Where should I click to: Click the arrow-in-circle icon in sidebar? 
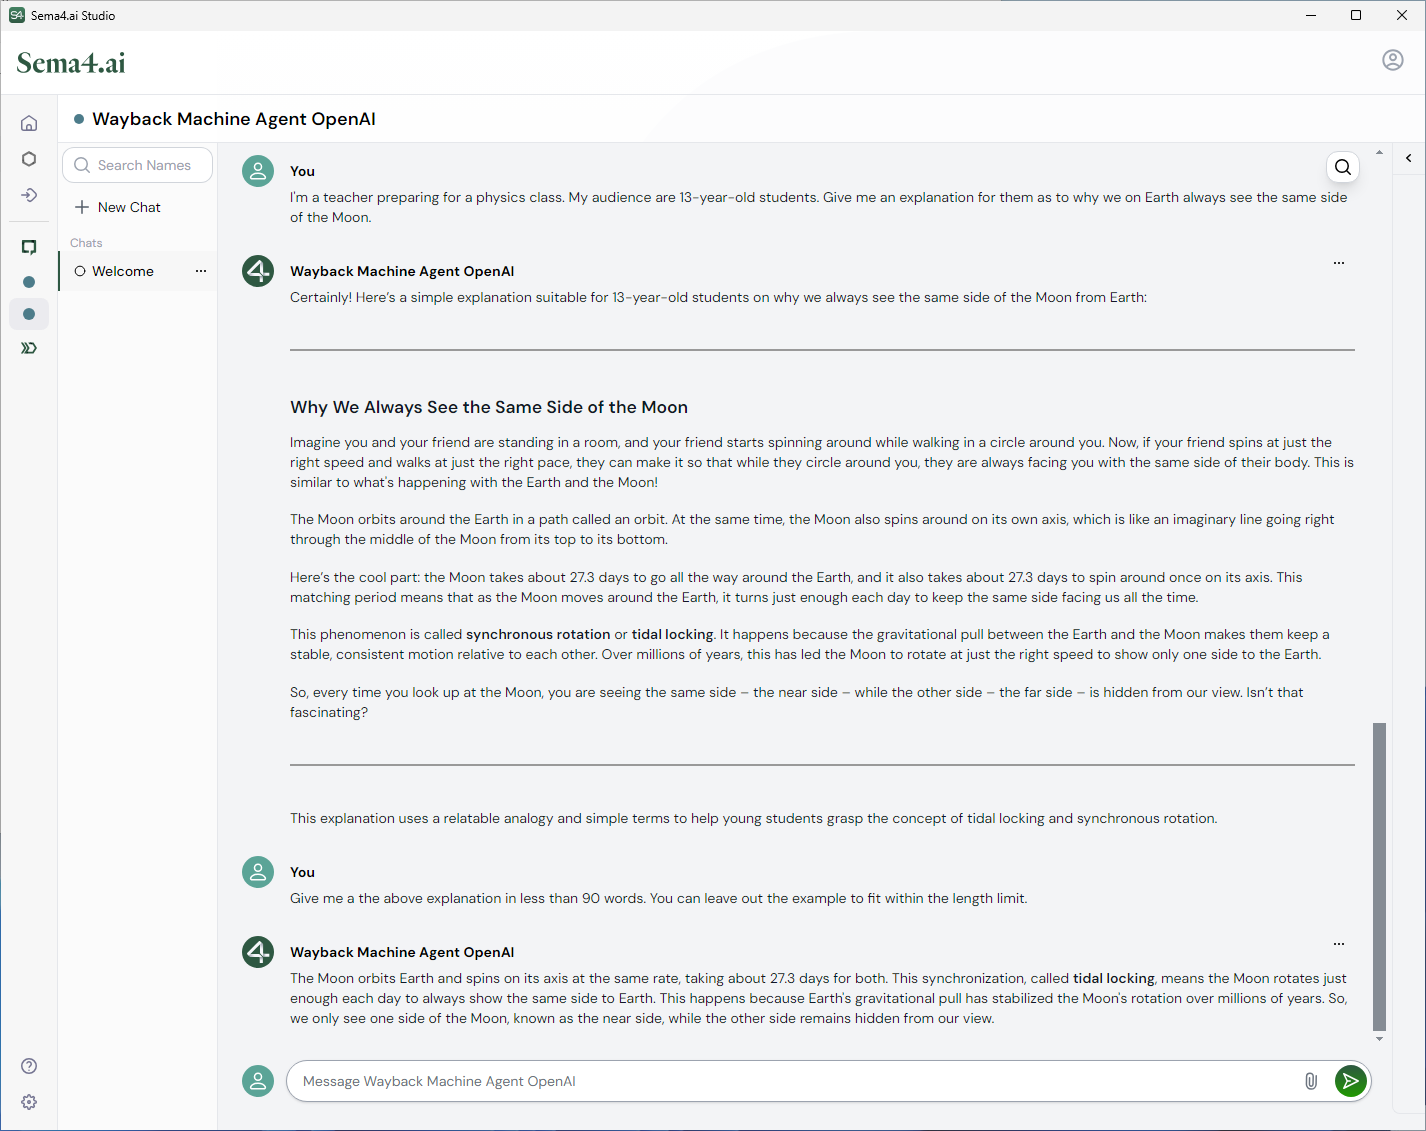pos(29,195)
